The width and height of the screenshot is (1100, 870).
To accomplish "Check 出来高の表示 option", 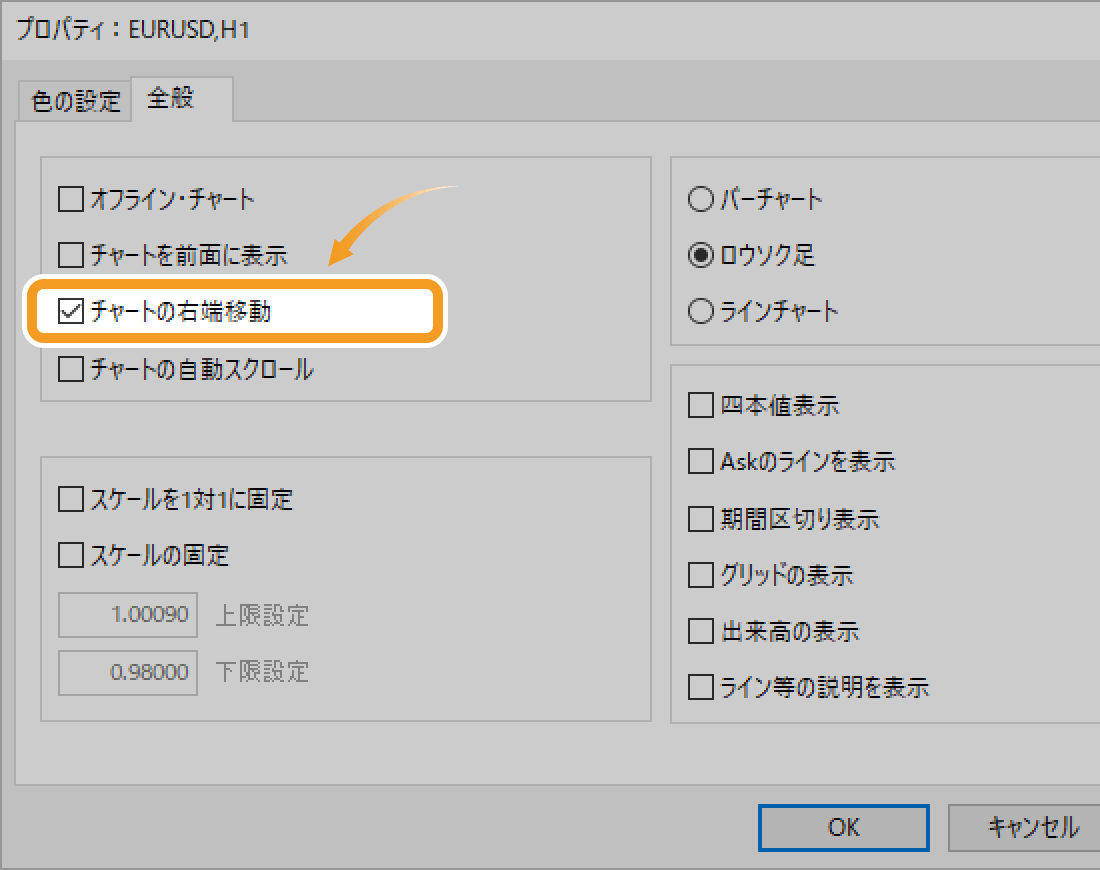I will (701, 631).
